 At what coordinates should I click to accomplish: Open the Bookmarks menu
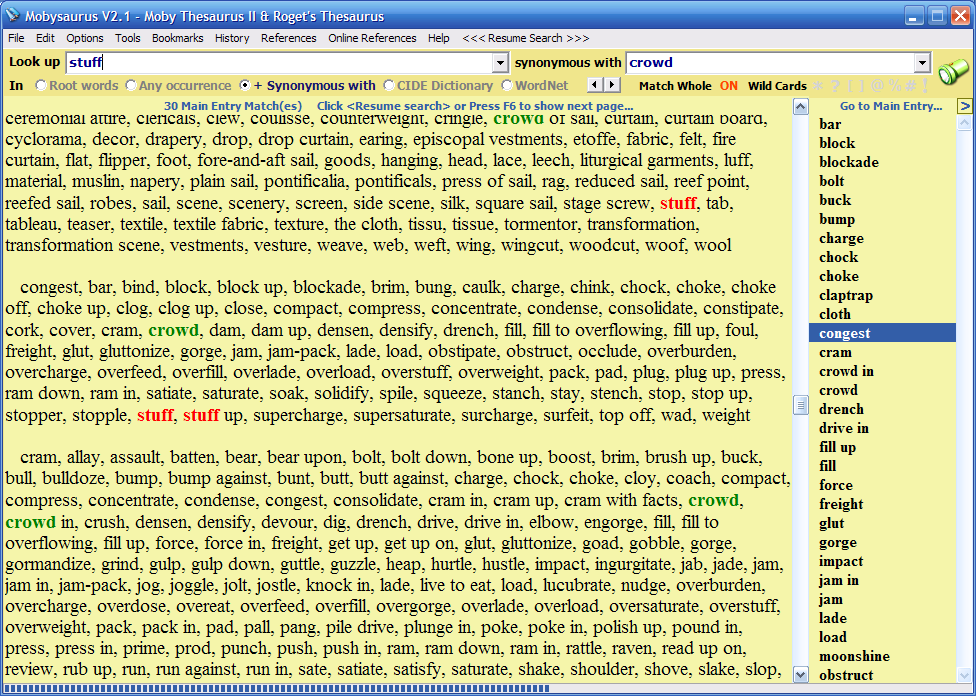click(177, 38)
